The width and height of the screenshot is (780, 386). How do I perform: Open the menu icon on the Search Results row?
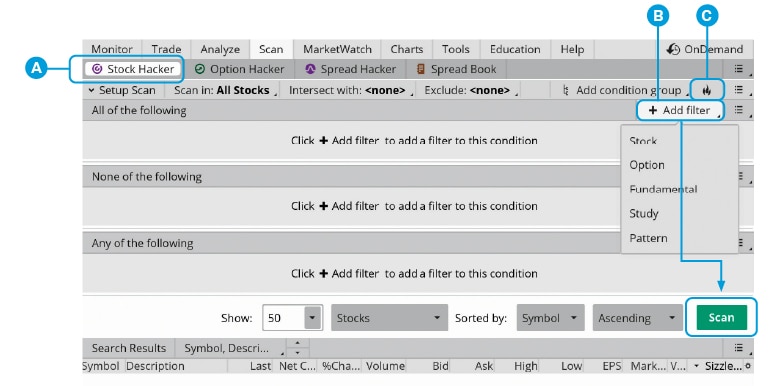(740, 348)
